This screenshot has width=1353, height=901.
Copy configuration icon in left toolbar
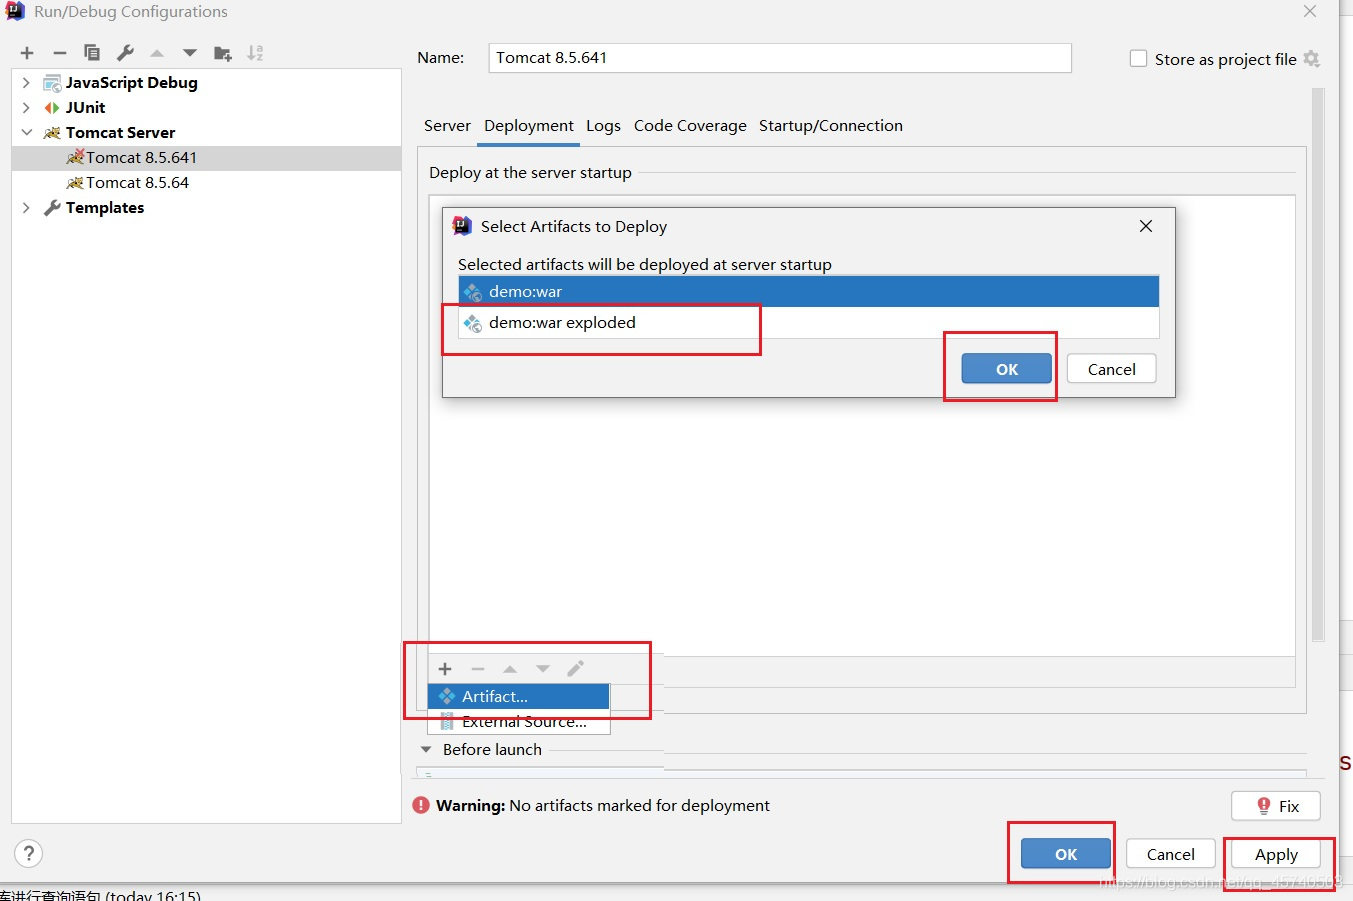click(92, 53)
